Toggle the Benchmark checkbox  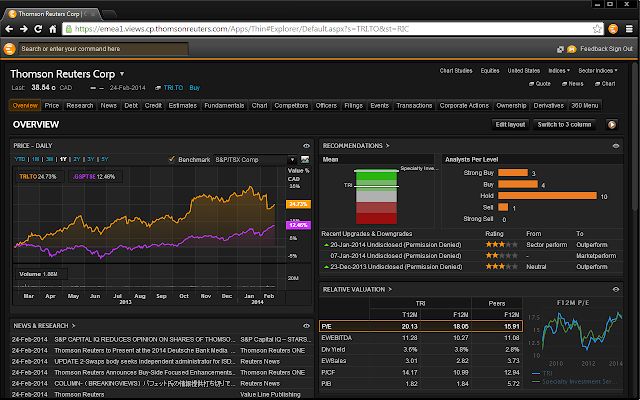(x=172, y=159)
